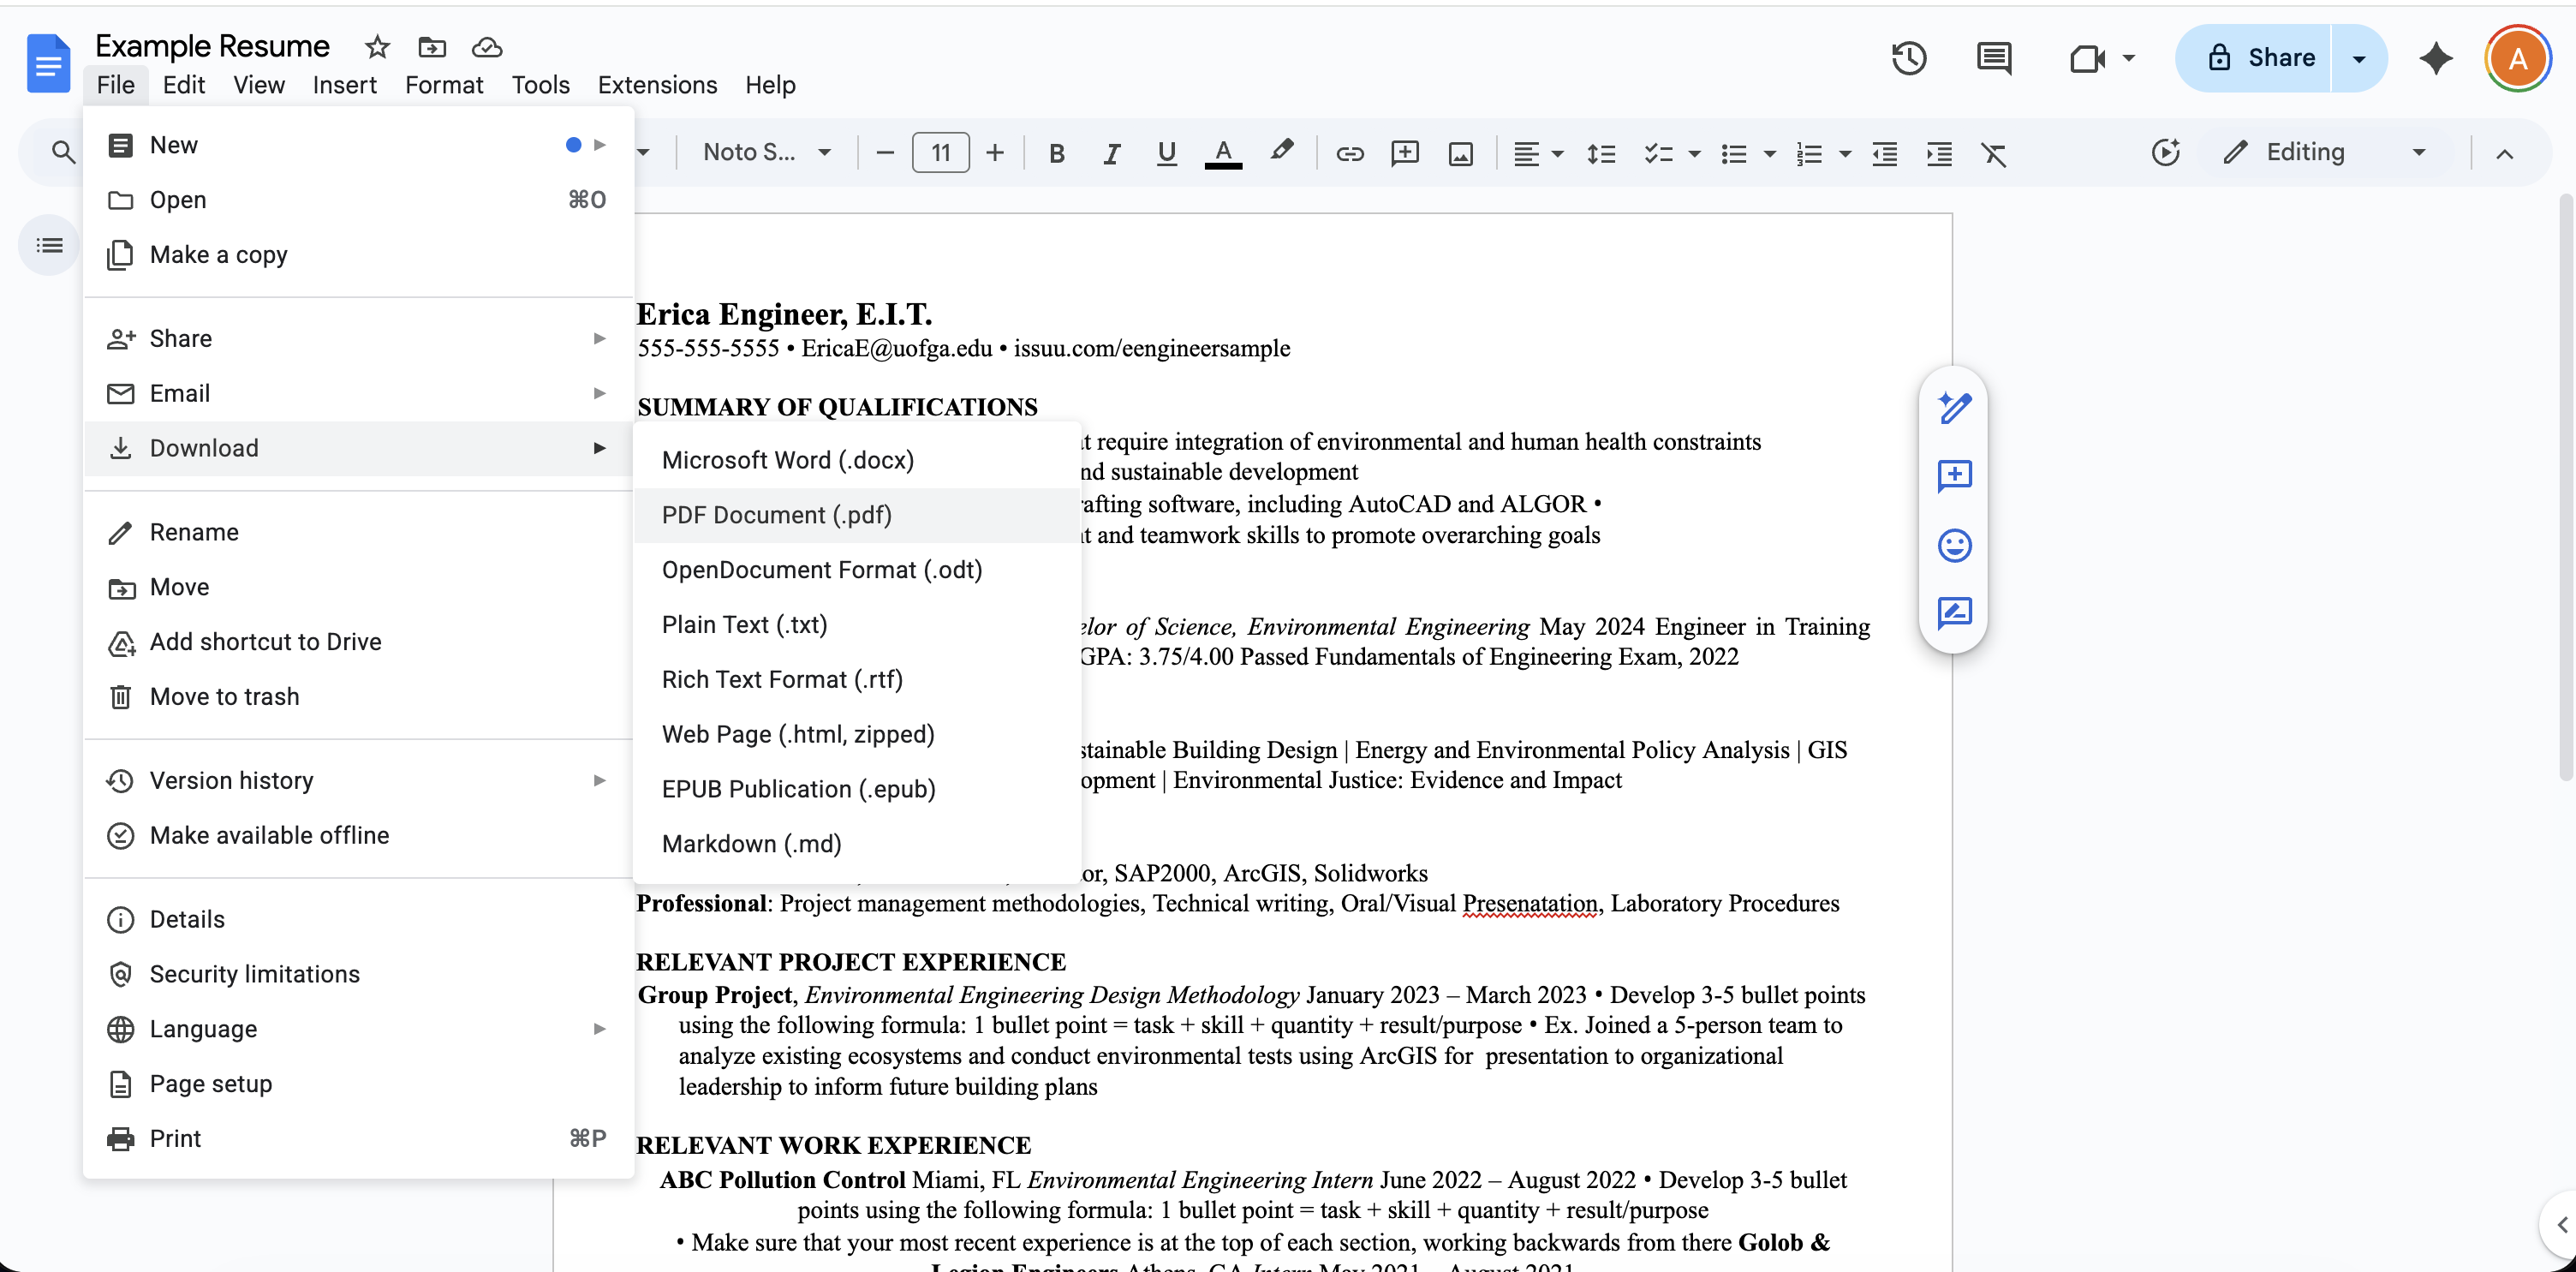Add an emoji reaction from the side panel
The width and height of the screenshot is (2576, 1272).
point(1954,545)
